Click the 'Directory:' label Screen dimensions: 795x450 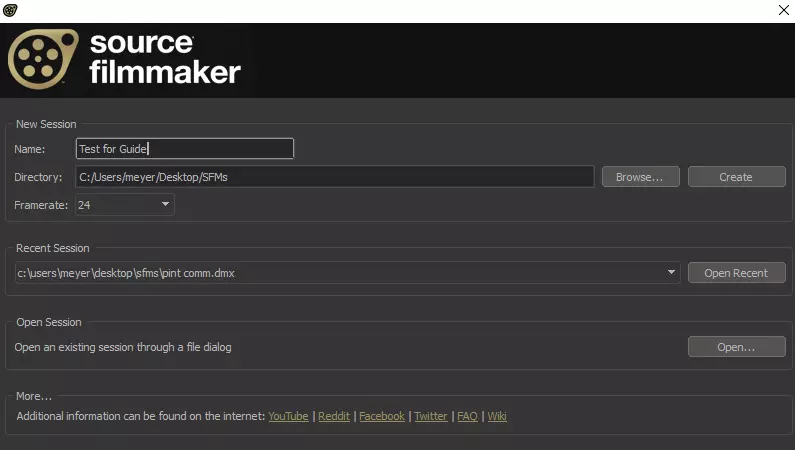[38, 177]
